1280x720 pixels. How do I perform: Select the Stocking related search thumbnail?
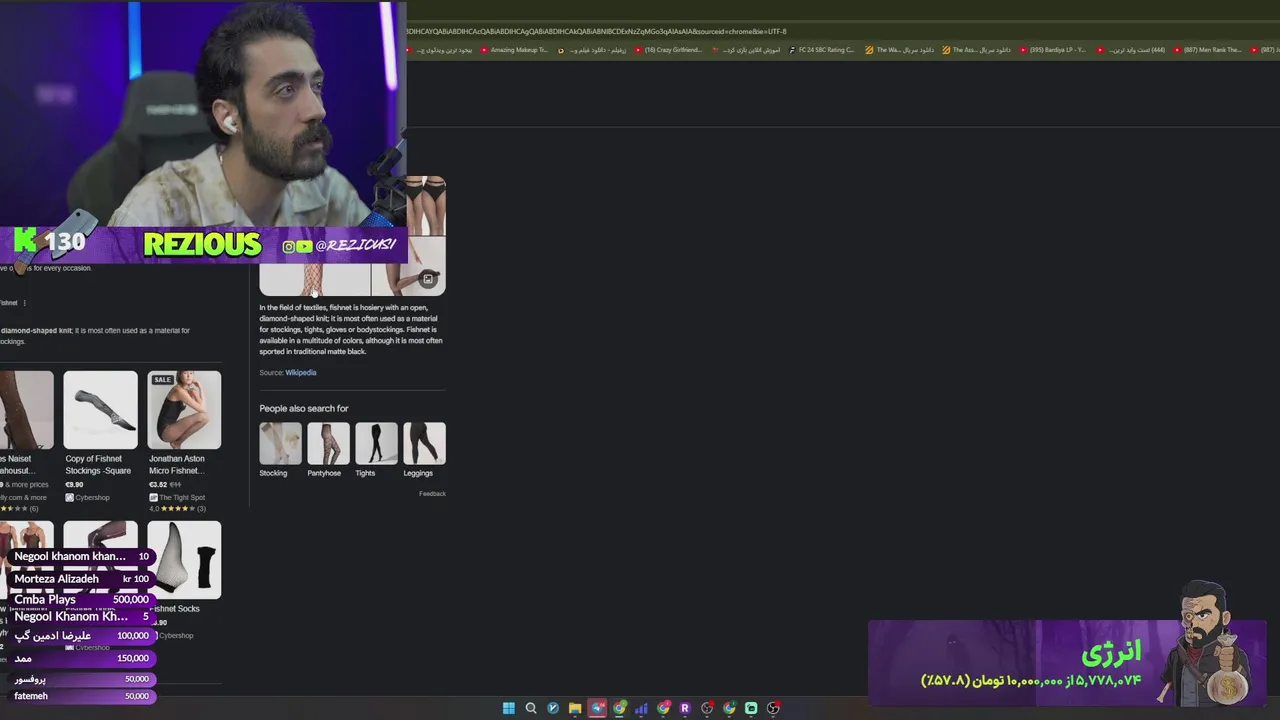pyautogui.click(x=280, y=443)
